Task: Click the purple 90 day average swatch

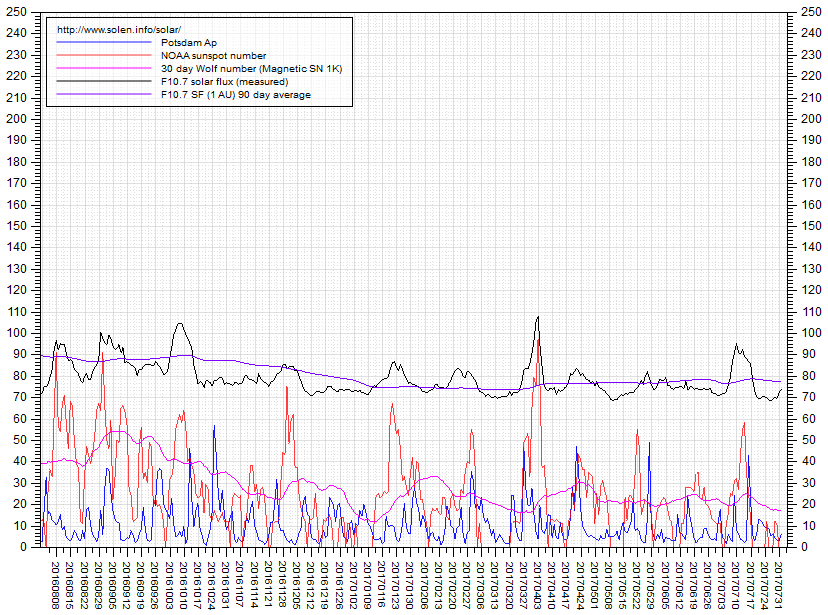Action: pos(105,95)
